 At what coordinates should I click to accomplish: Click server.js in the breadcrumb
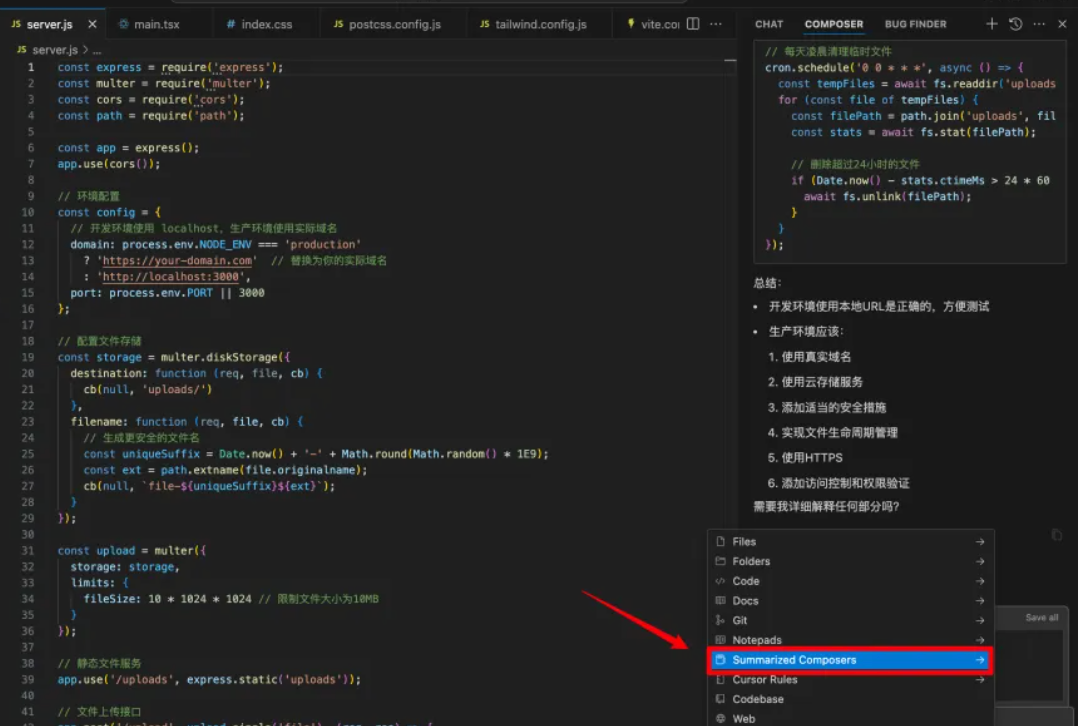click(x=55, y=50)
